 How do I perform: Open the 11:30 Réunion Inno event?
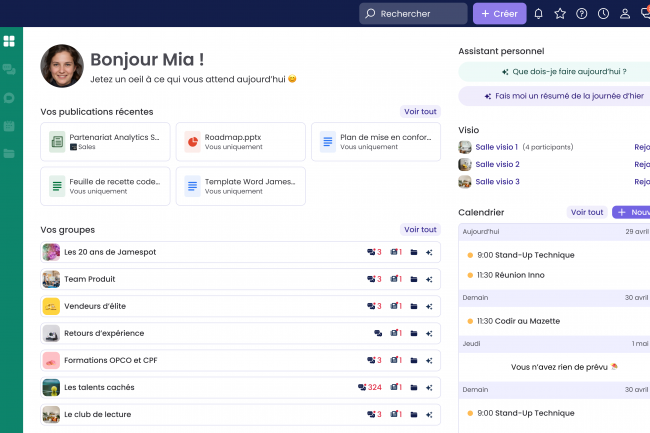click(x=510, y=274)
